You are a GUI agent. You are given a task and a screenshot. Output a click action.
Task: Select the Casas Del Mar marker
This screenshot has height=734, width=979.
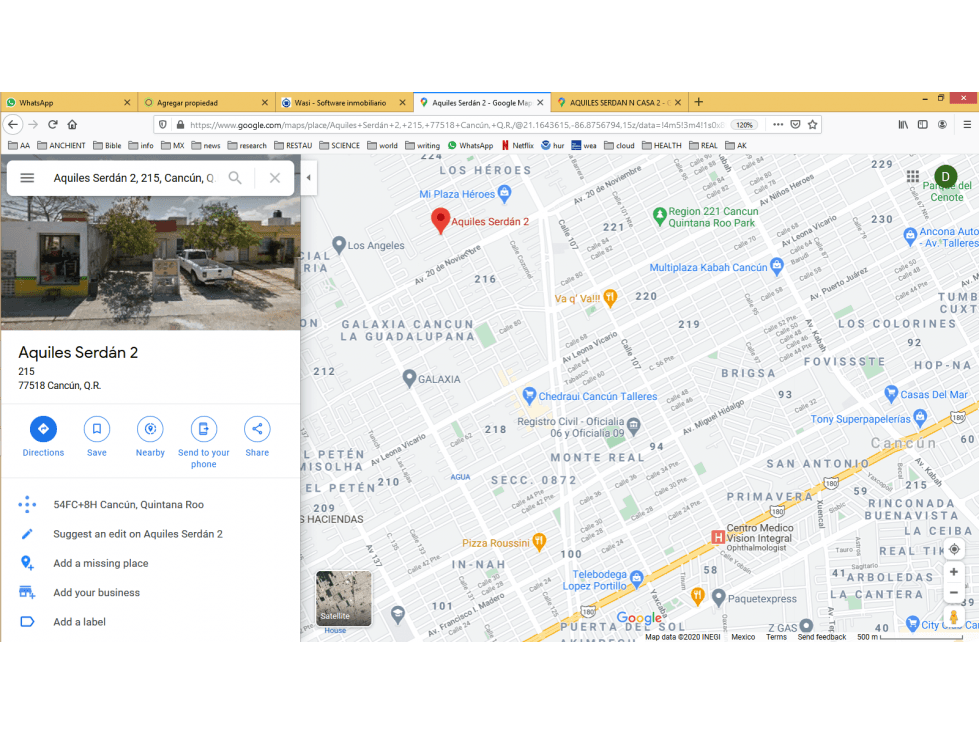tap(892, 394)
